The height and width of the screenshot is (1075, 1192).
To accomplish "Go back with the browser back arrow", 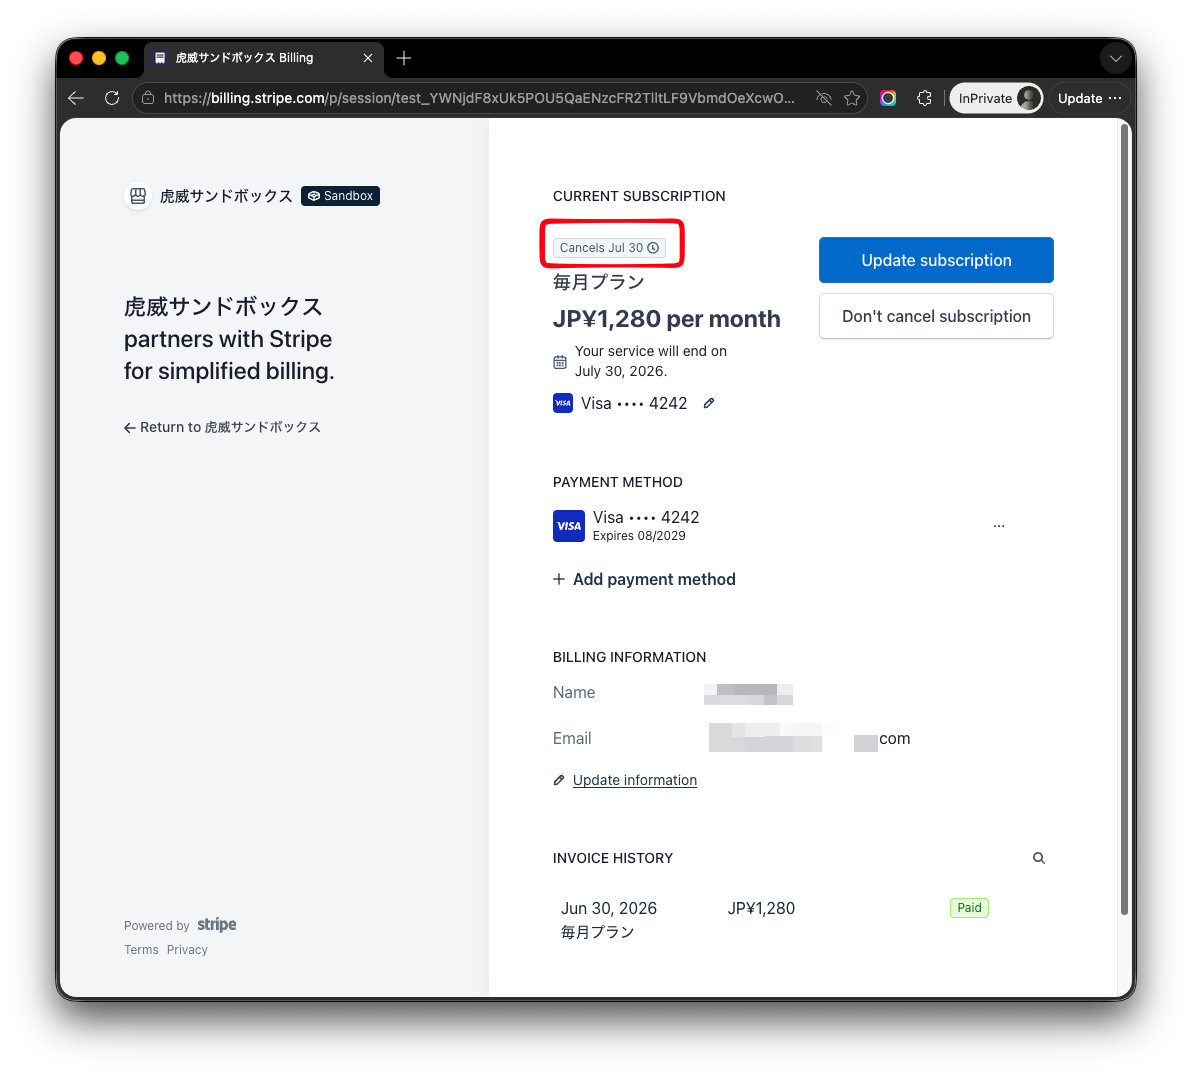I will pos(76,98).
